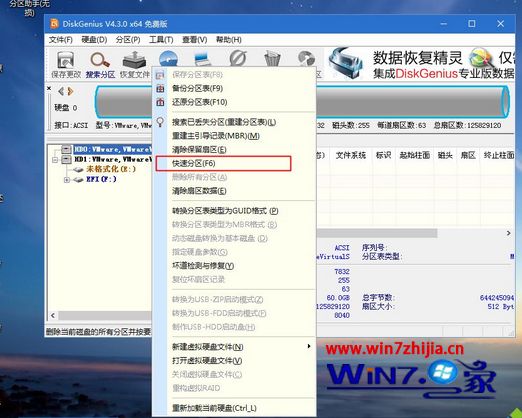
Task: Click the HD0 disk drive icon in tree
Action: (x=67, y=149)
